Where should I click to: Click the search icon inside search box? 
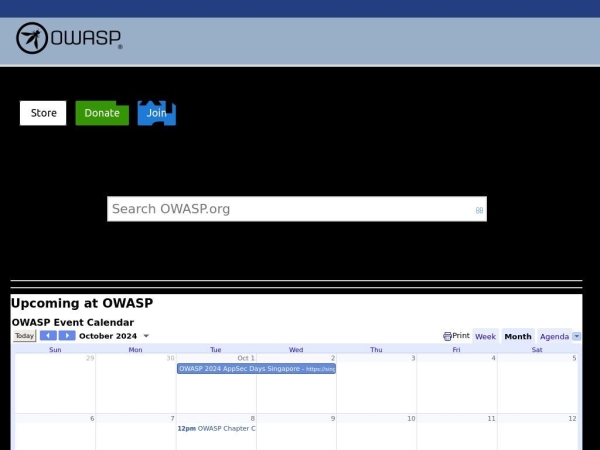click(x=479, y=210)
